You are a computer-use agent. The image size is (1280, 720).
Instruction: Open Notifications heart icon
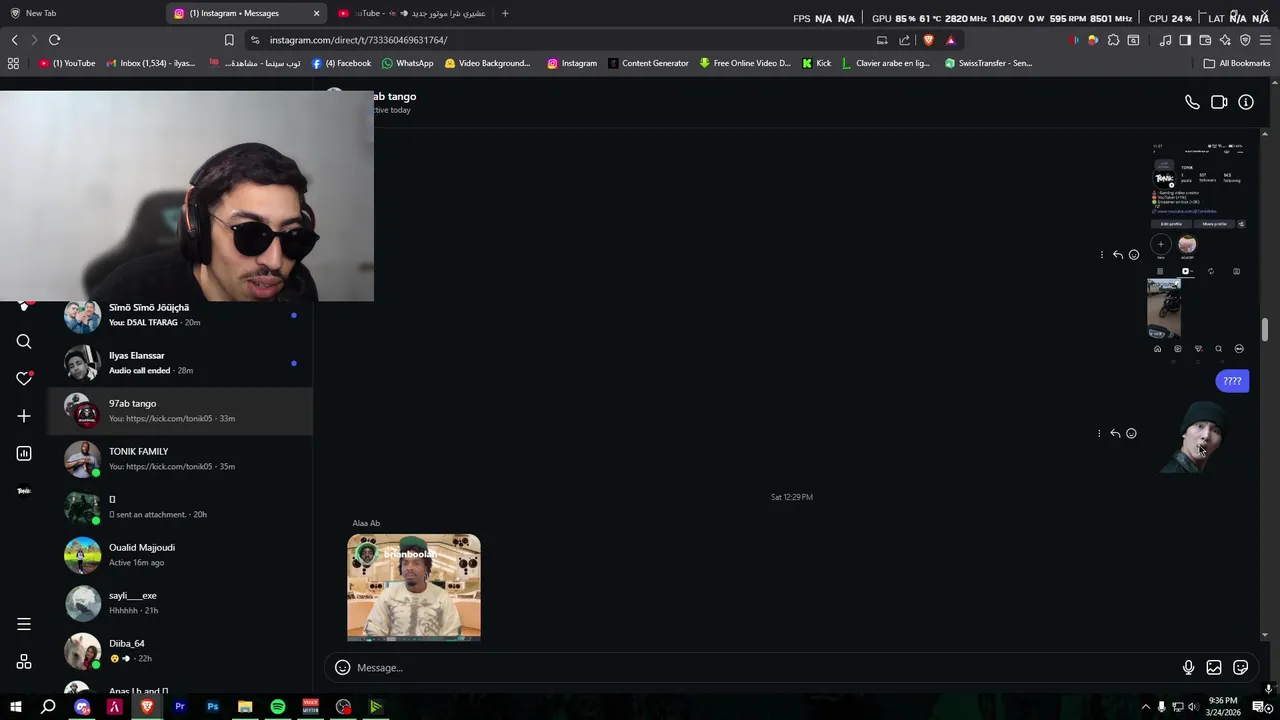24,379
